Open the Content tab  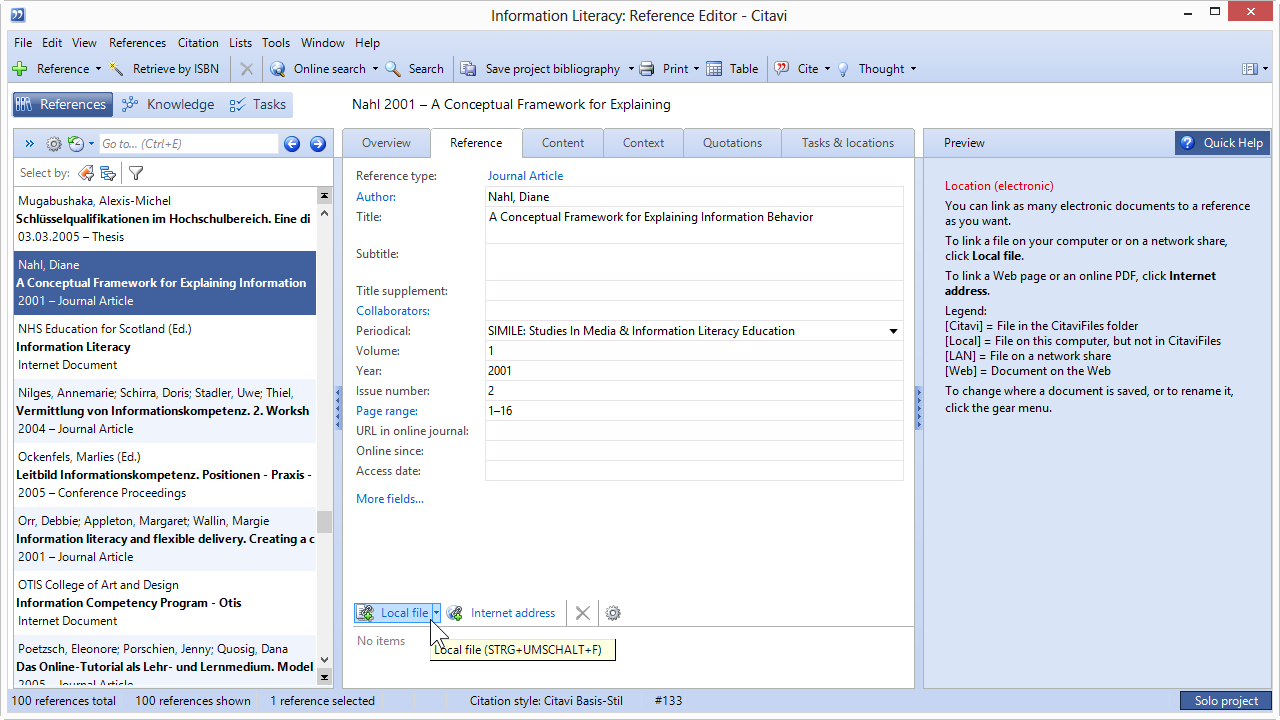point(563,143)
